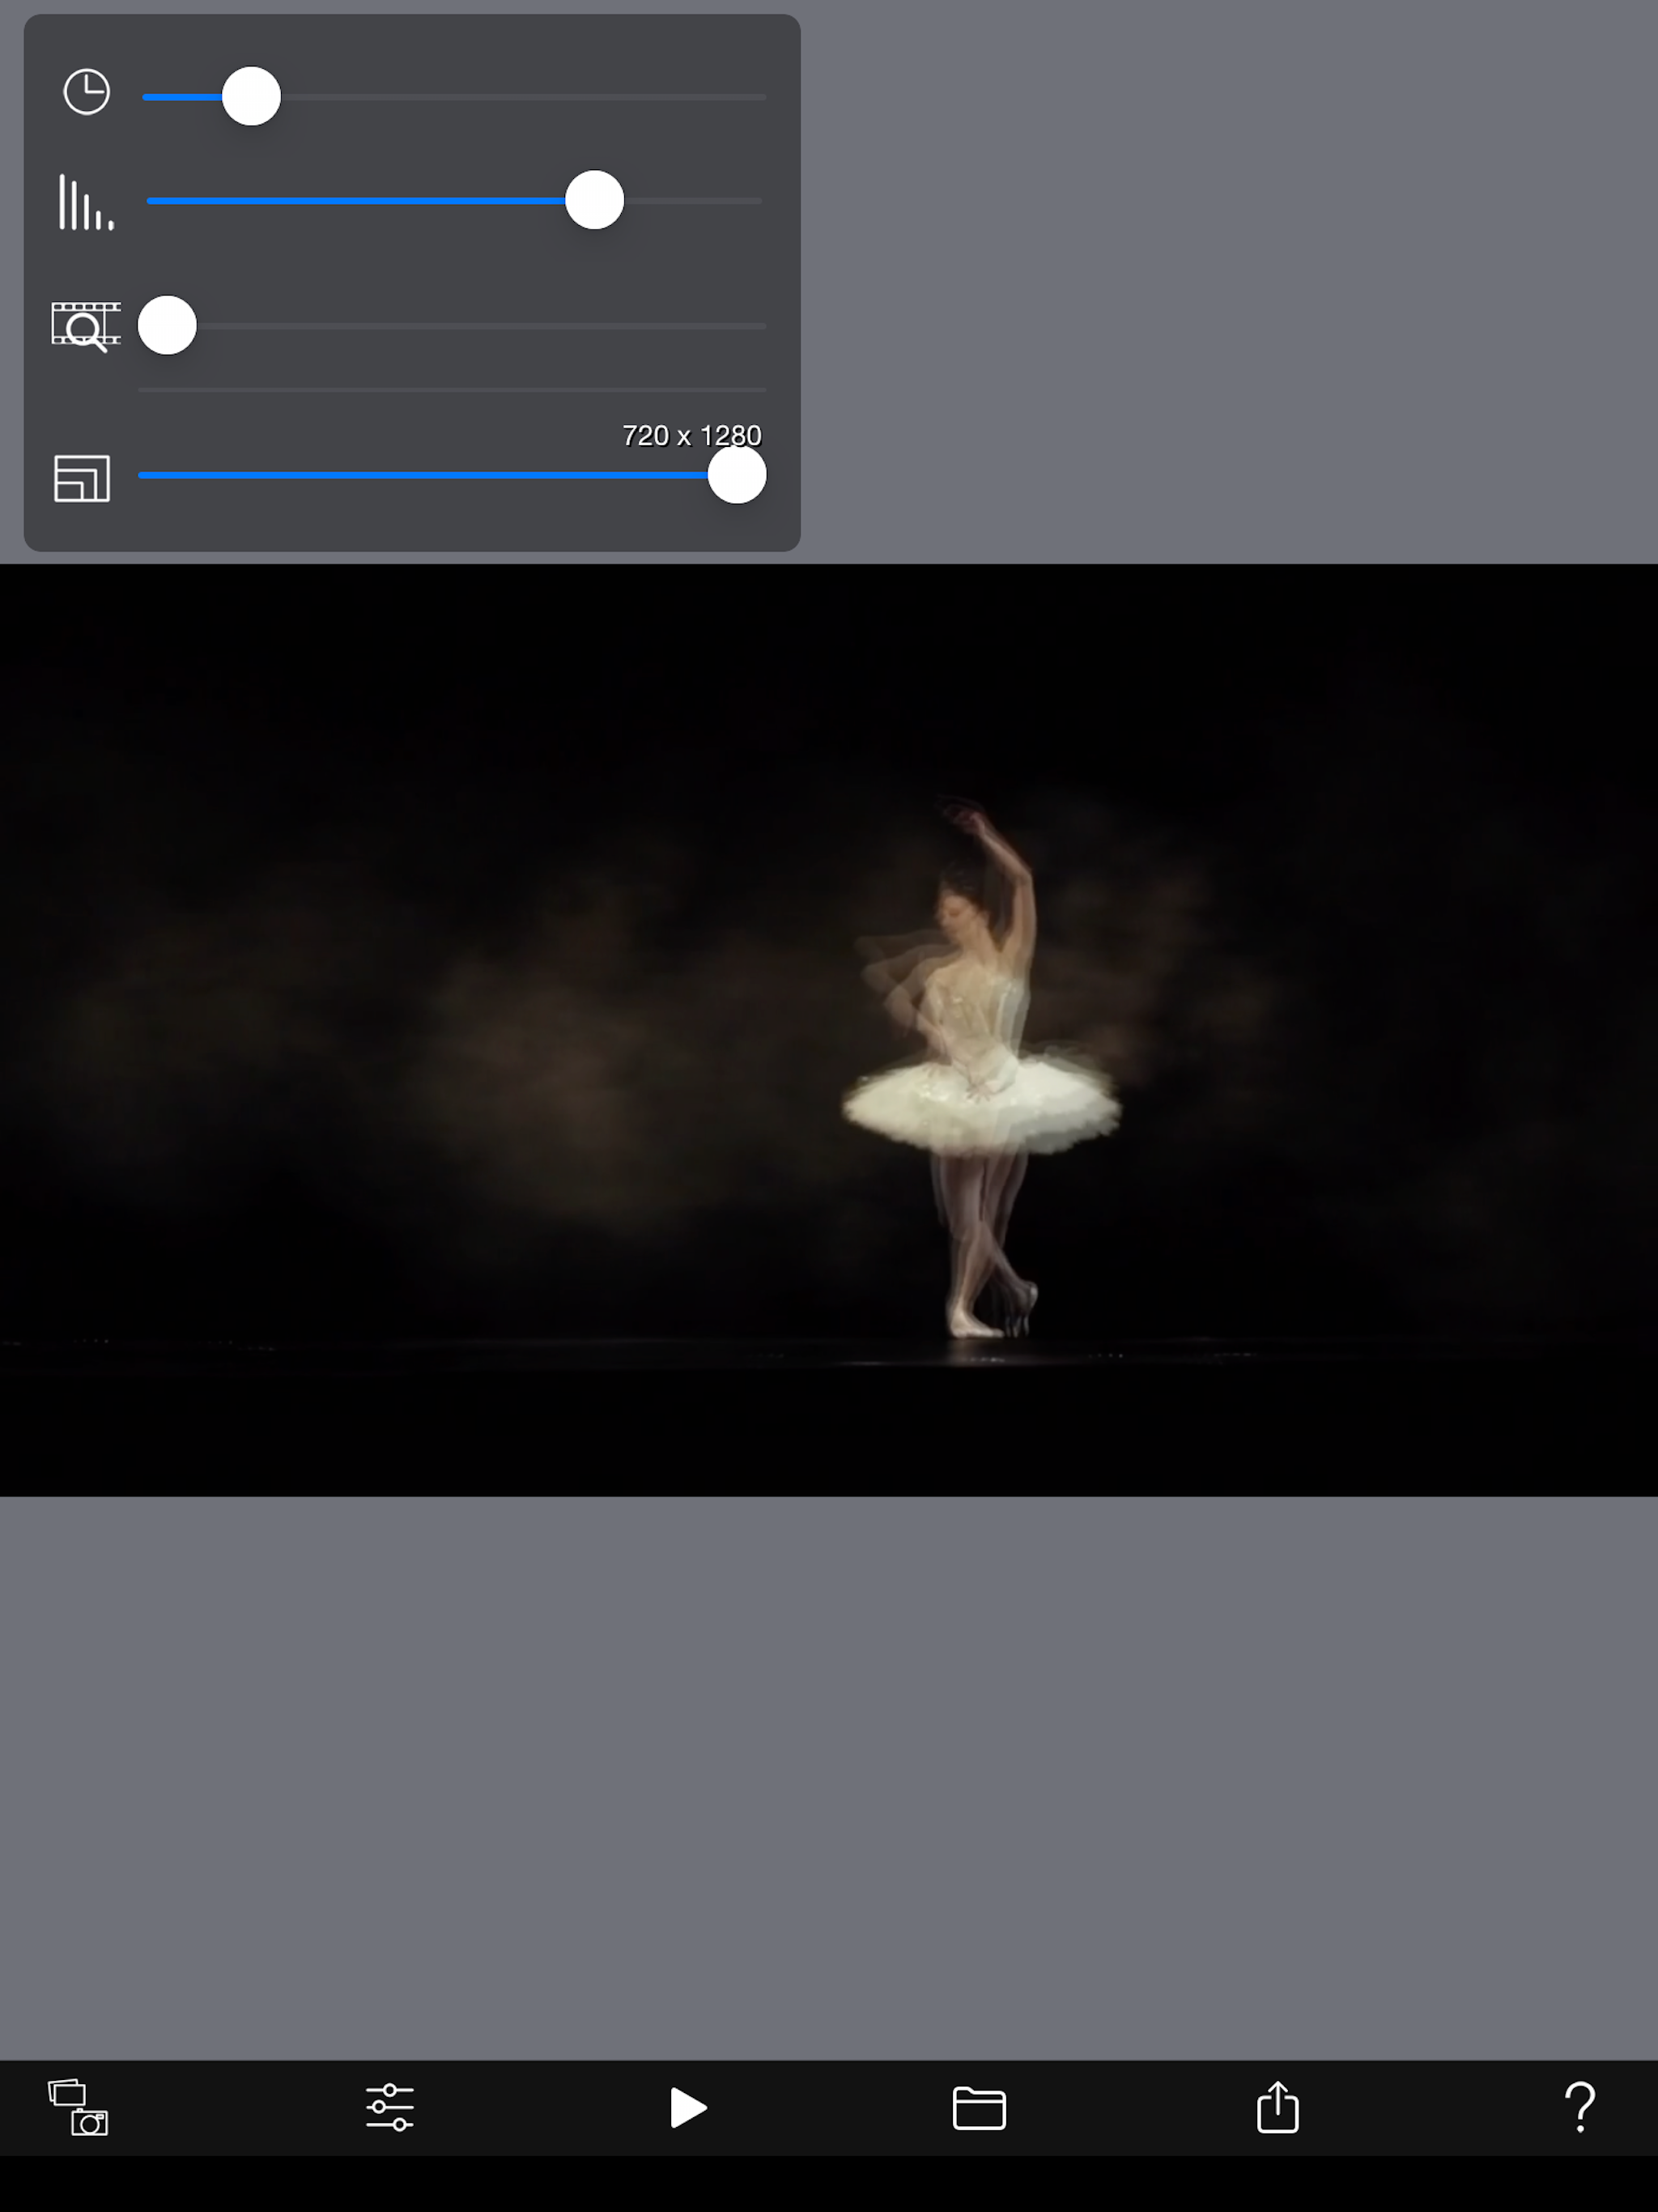This screenshot has height=2212, width=1658.
Task: Click the film frame magnifier icon
Action: coord(85,326)
